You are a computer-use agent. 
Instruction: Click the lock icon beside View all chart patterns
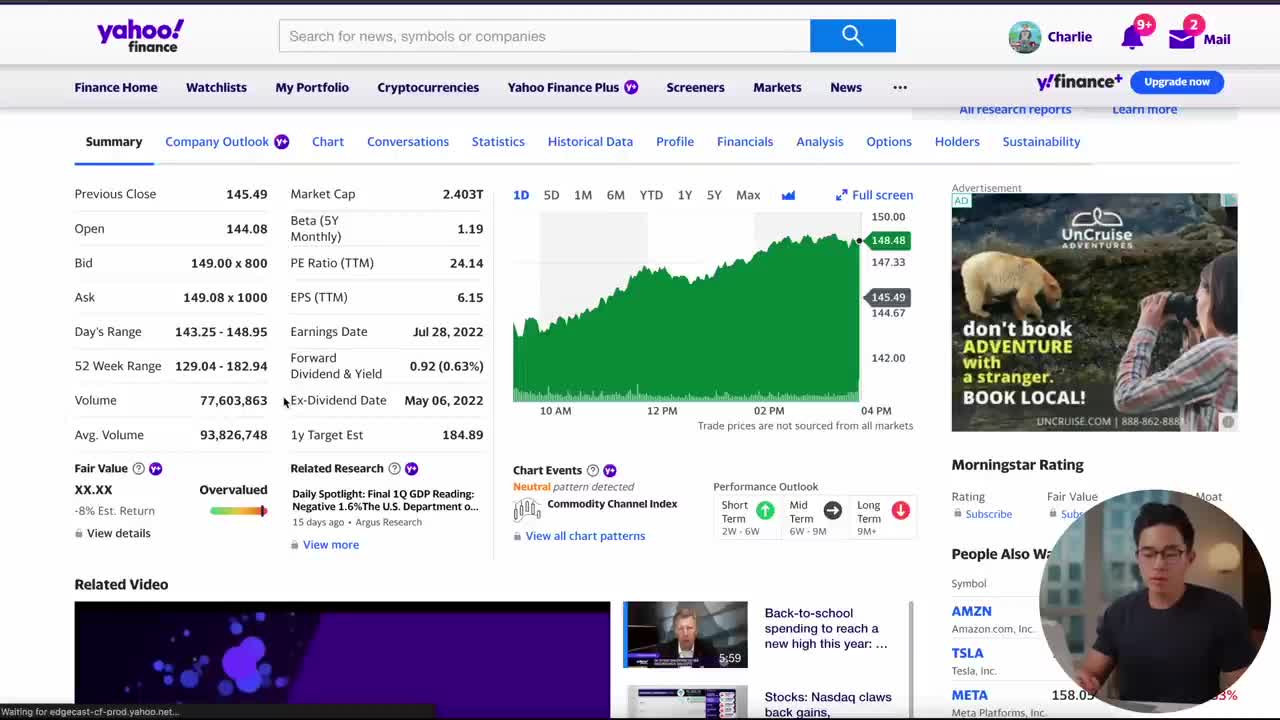click(x=517, y=536)
